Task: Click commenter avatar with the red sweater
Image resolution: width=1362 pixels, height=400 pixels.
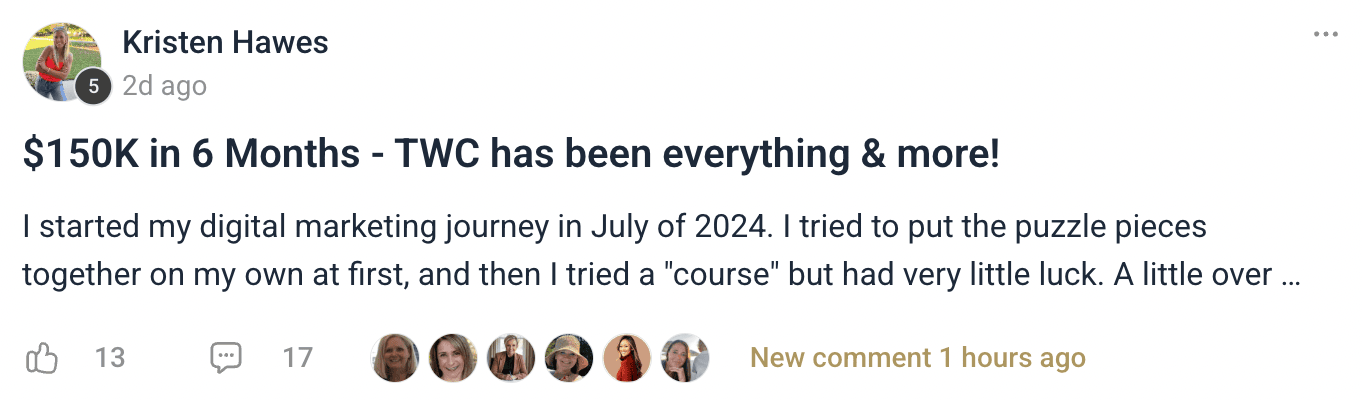Action: pyautogui.click(x=628, y=358)
